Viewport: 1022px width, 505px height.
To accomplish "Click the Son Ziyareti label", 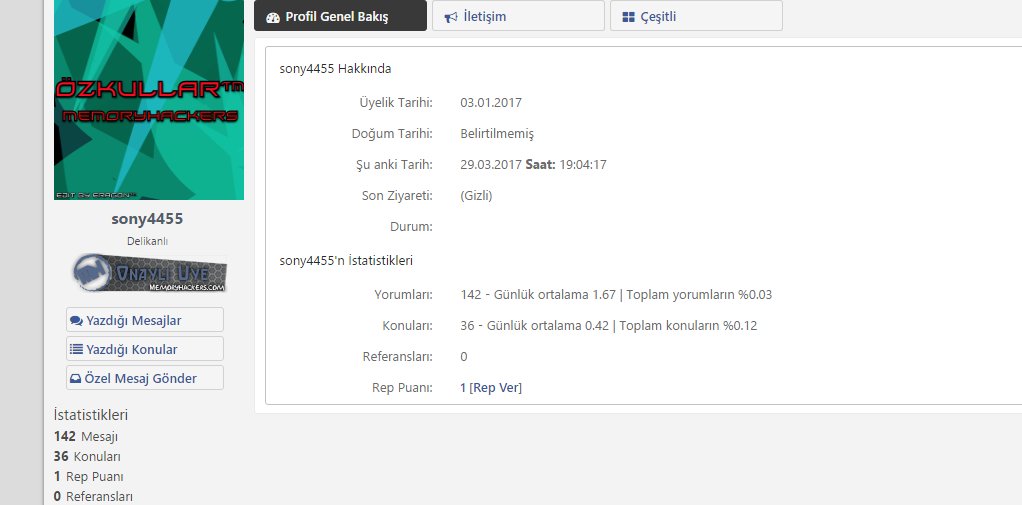I will pos(398,195).
